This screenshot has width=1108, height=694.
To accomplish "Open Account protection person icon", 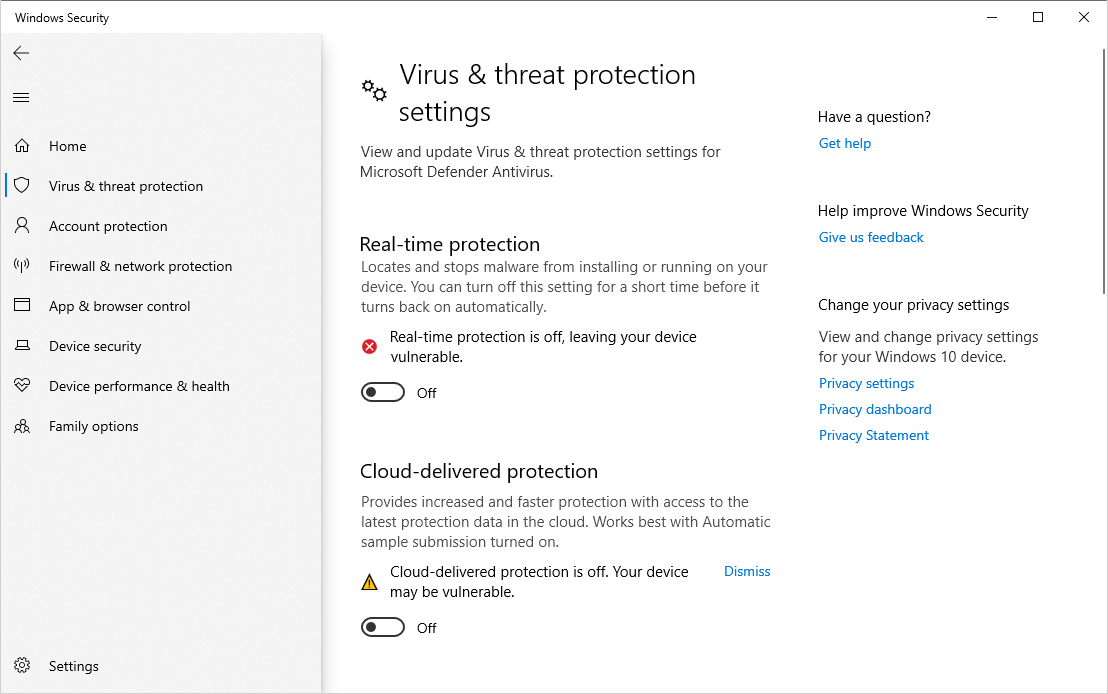I will point(22,226).
